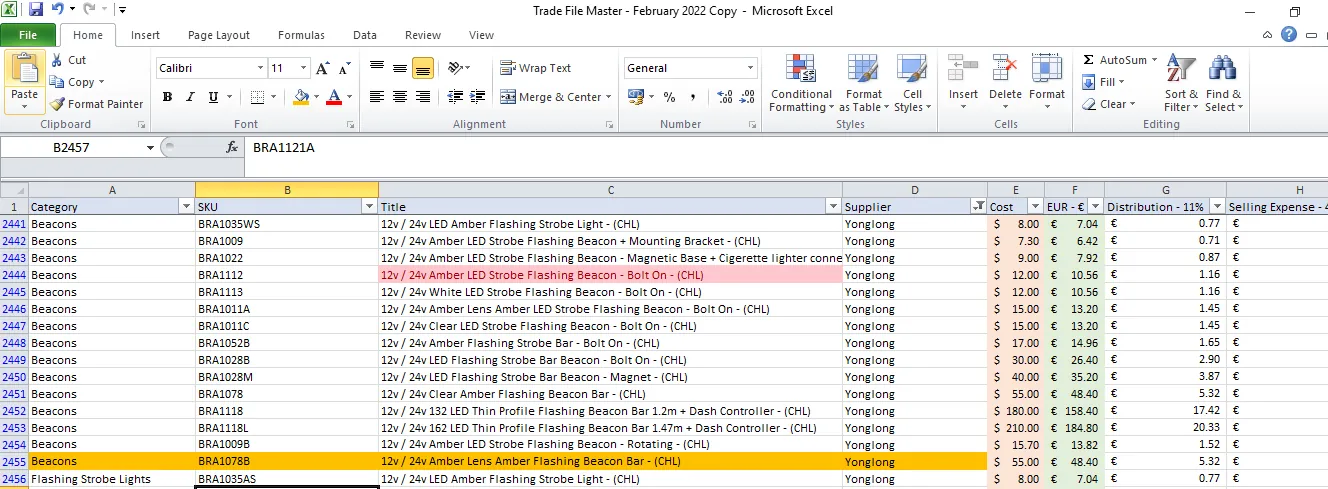
Task: Open the General number format dropdown
Action: point(751,68)
